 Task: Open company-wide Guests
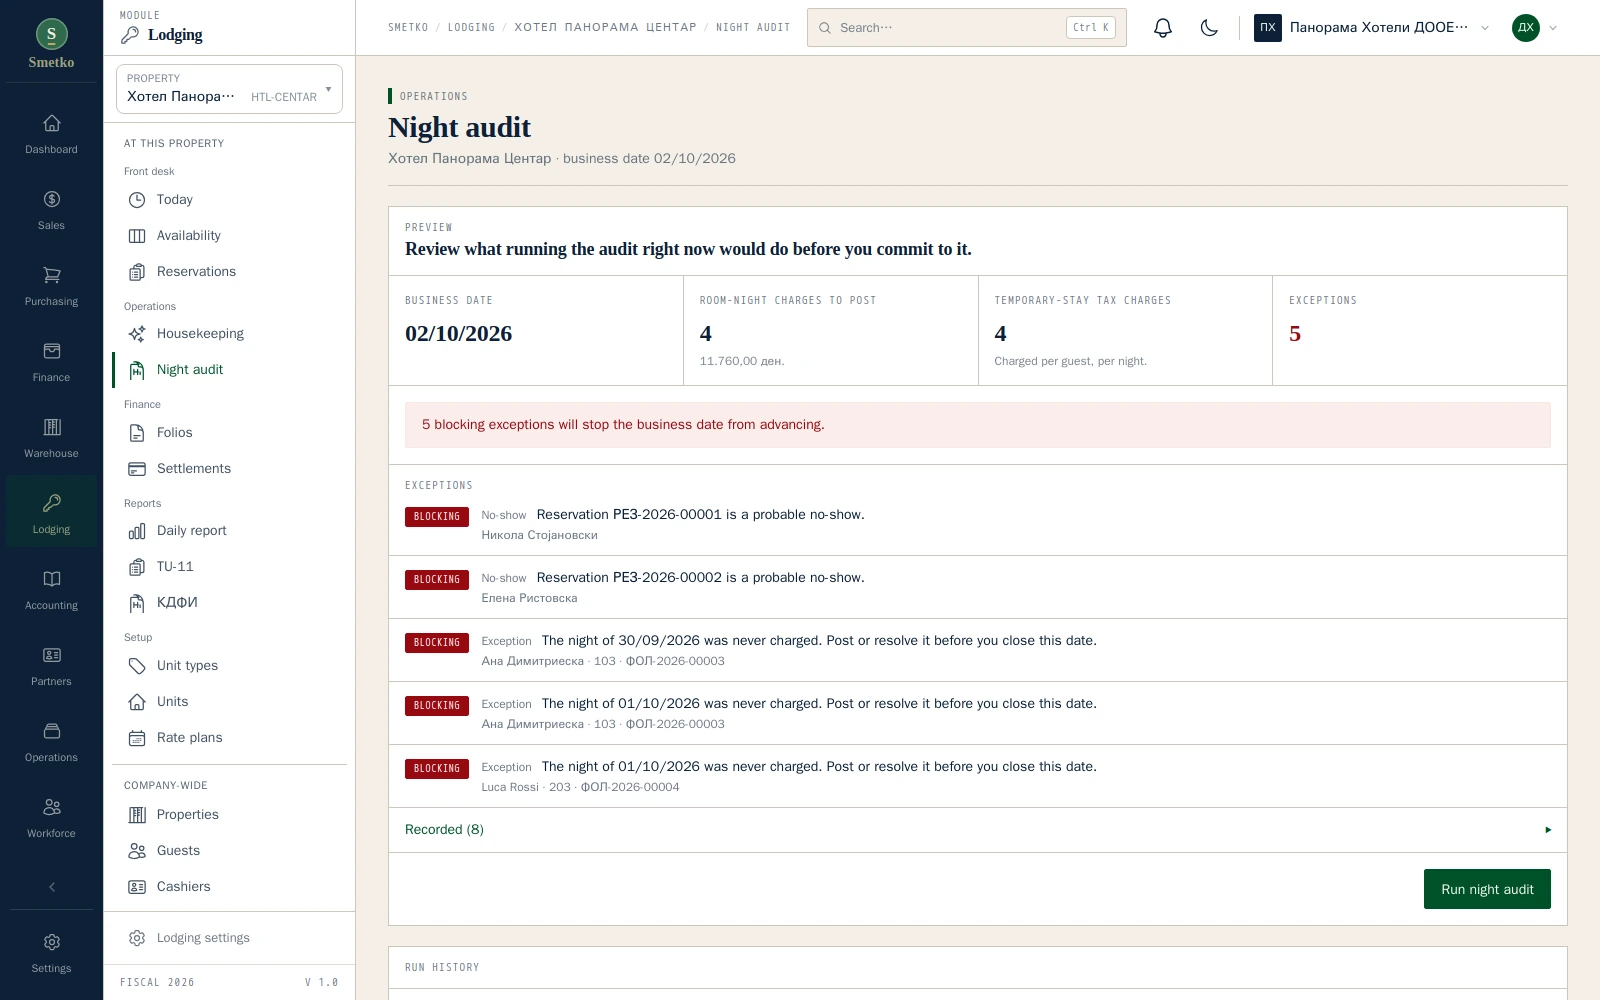(229, 851)
